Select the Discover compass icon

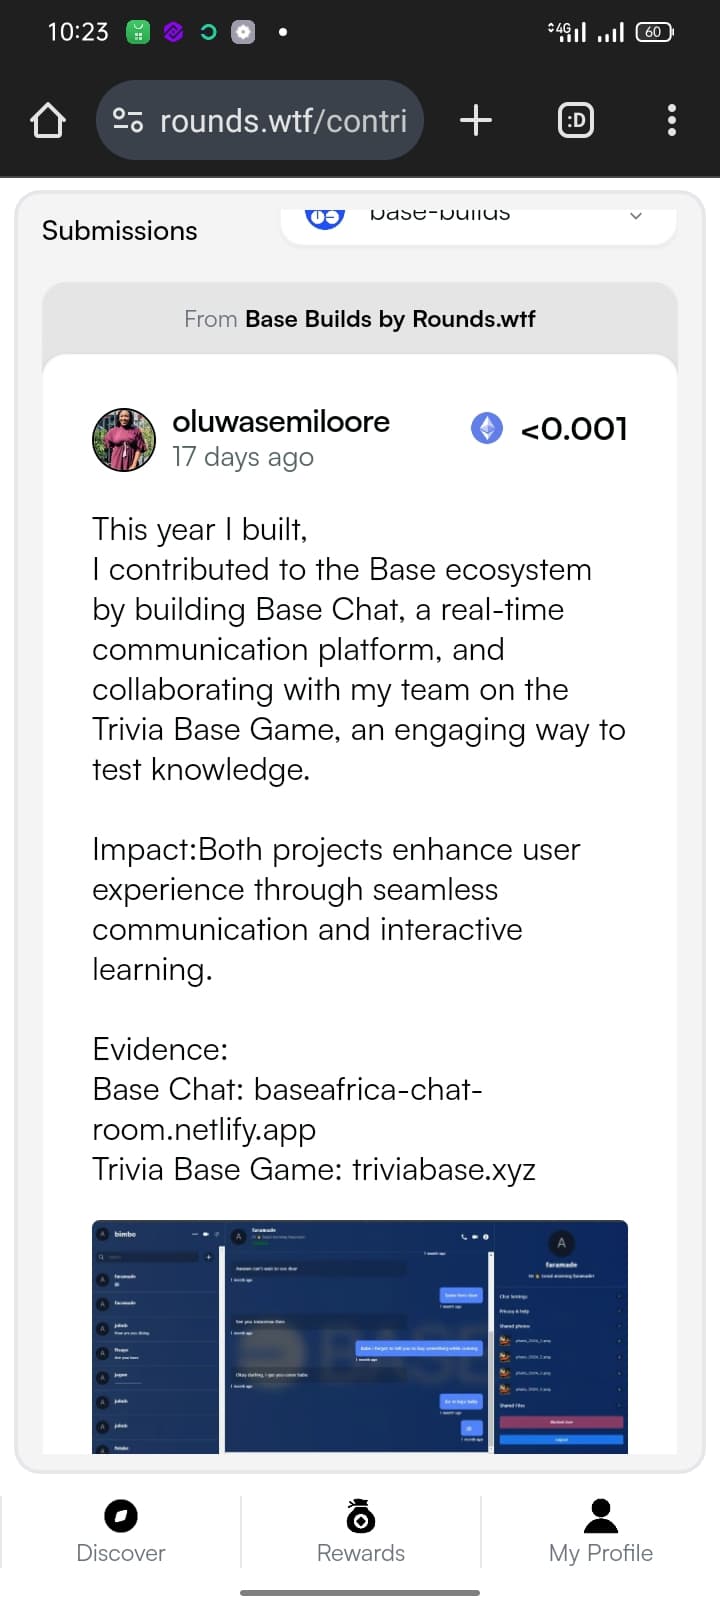click(x=120, y=1515)
